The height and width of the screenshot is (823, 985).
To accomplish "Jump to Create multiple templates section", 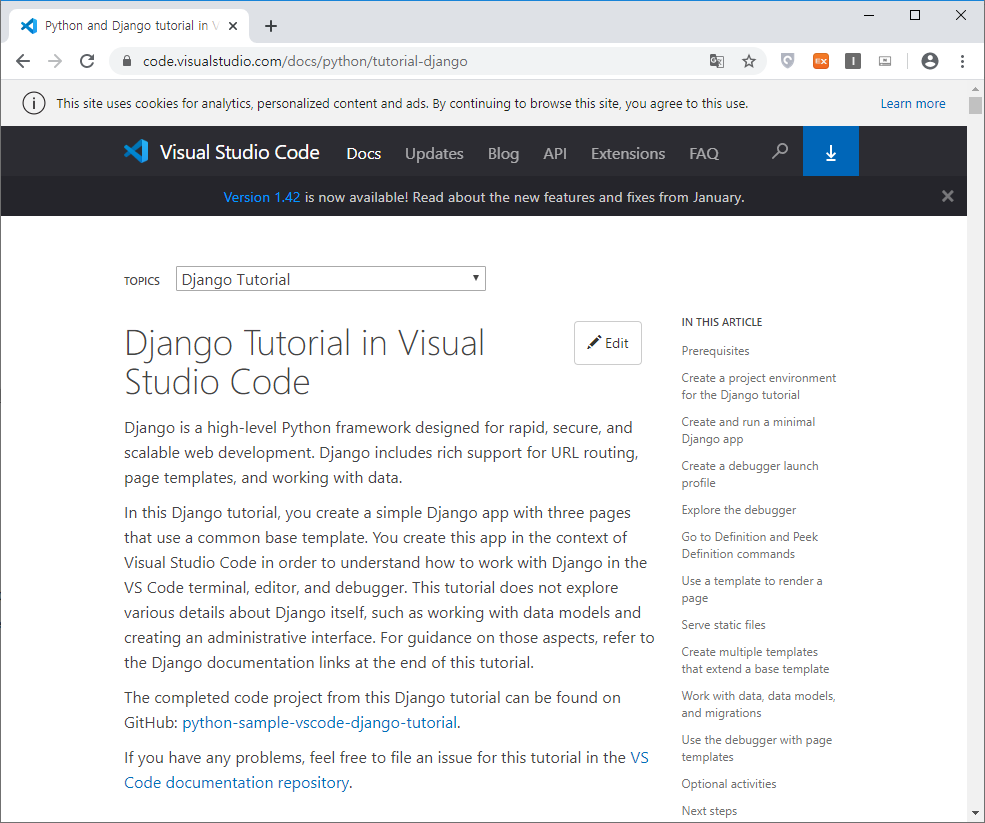I will 755,660.
